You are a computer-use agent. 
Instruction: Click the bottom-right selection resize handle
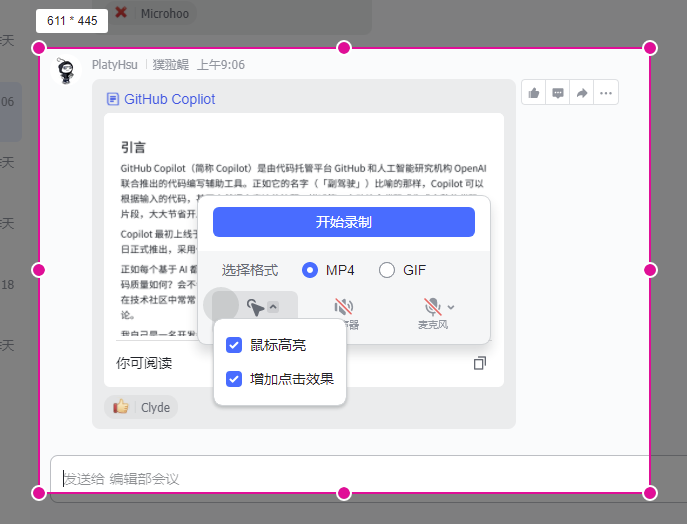pyautogui.click(x=650, y=493)
